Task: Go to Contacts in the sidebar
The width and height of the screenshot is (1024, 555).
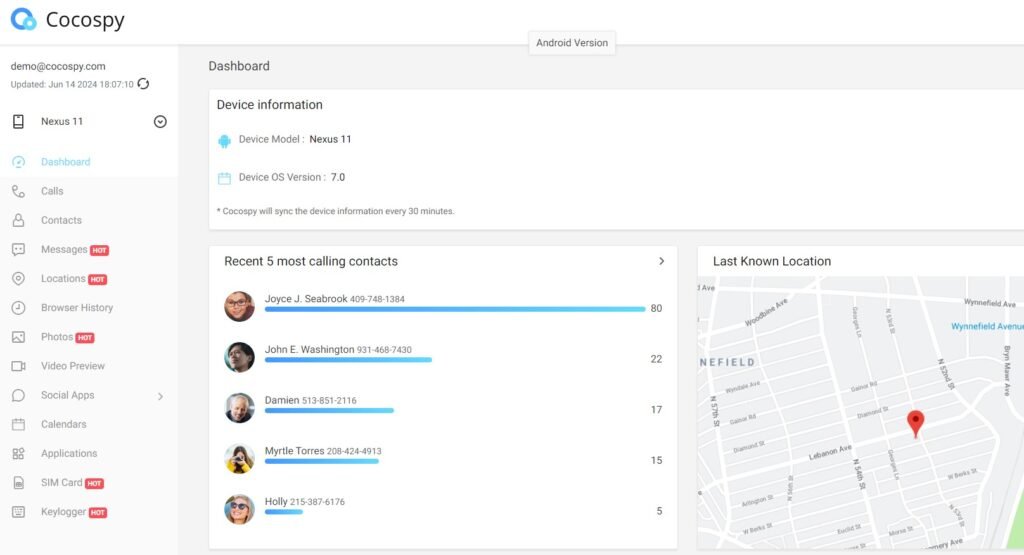Action: pos(61,220)
